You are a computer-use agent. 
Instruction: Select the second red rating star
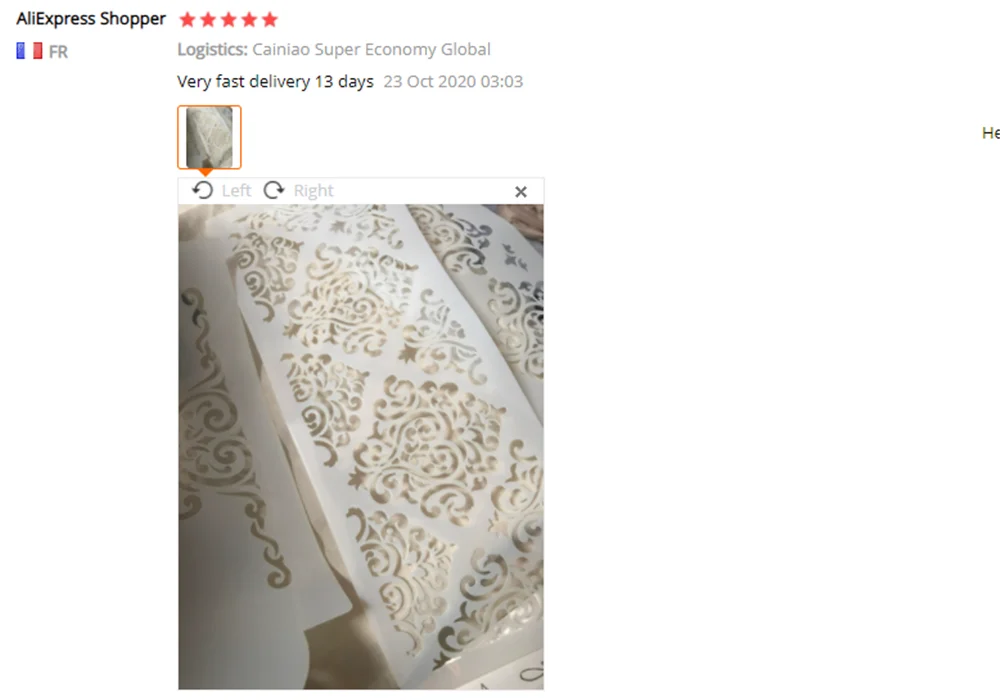click(x=208, y=20)
